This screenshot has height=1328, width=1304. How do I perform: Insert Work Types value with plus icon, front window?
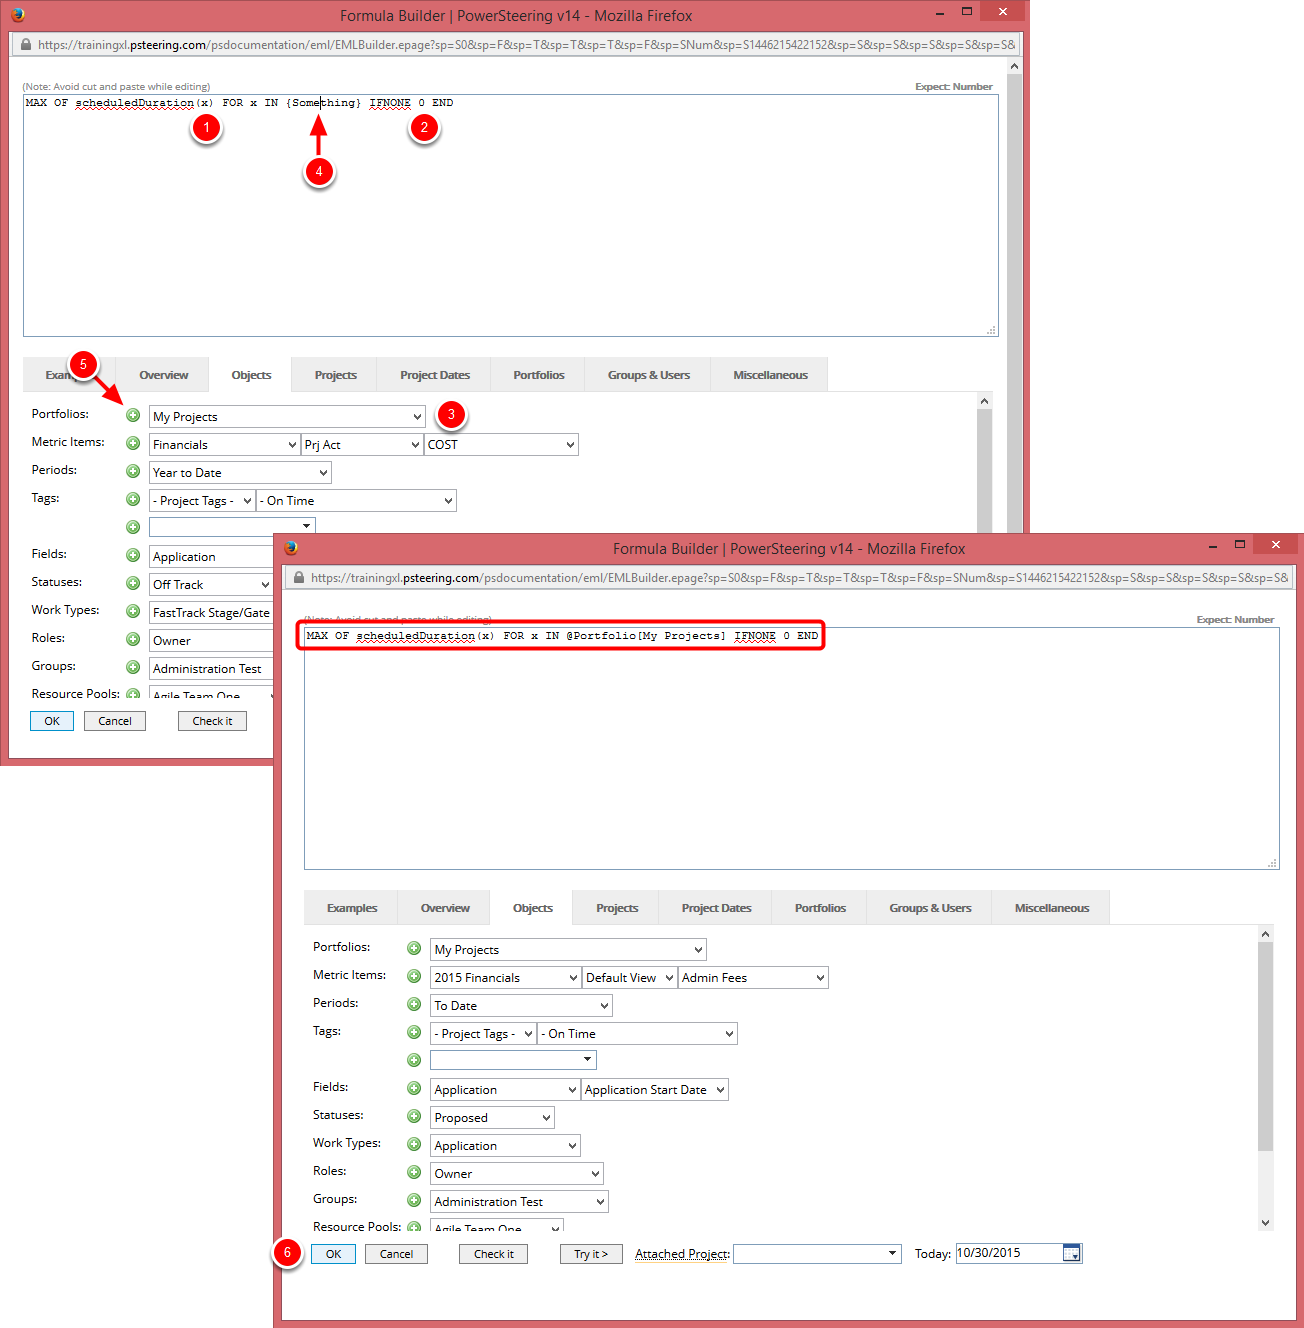coord(414,1144)
